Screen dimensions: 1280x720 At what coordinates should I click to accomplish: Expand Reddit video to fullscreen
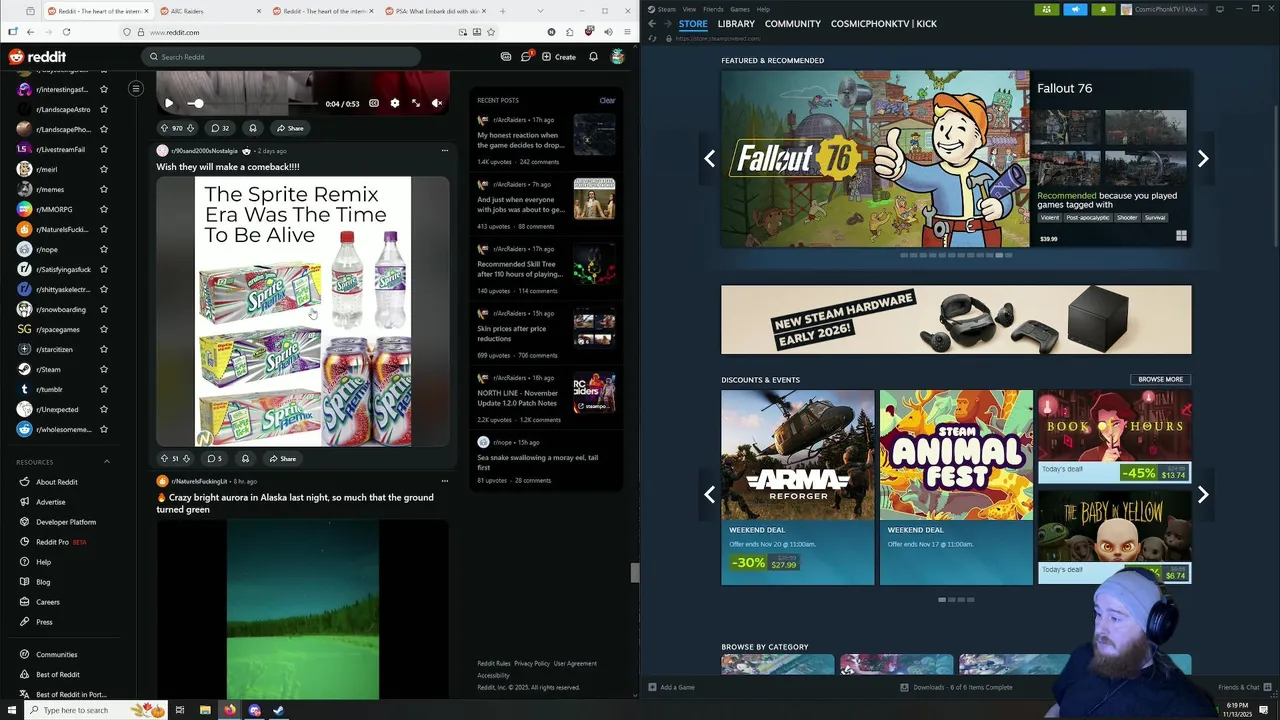coord(416,103)
